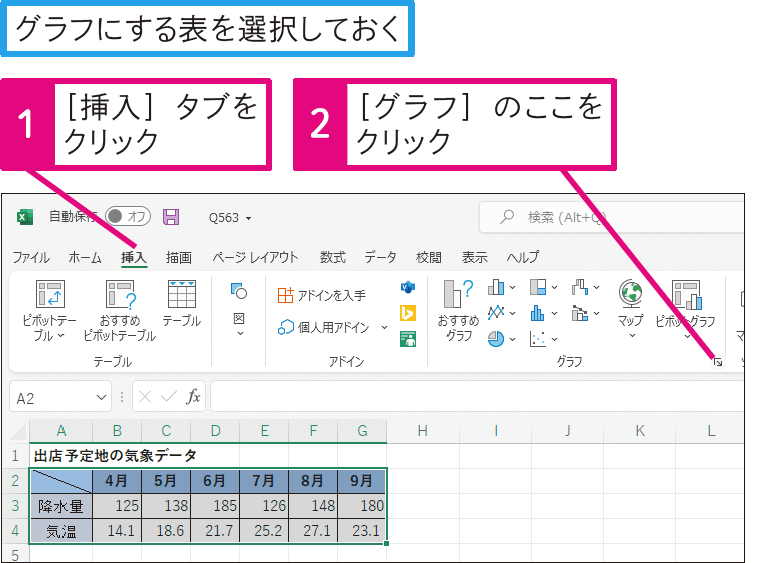The image size is (783, 563).
Task: Select the 挿入 tab
Action: (x=134, y=257)
